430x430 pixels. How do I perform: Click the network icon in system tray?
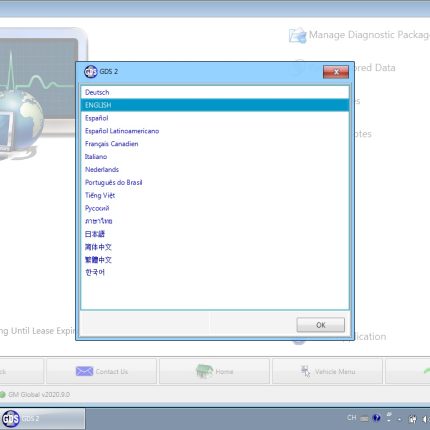[413, 419]
